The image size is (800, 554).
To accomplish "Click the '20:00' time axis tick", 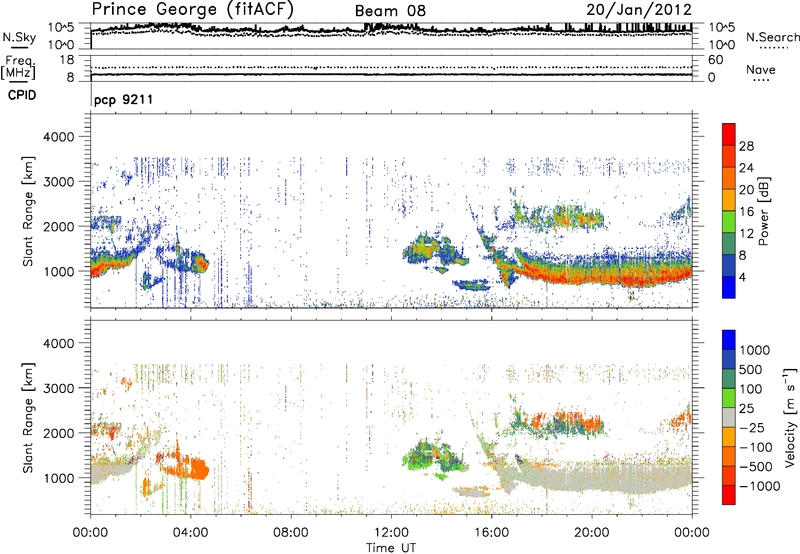I will pyautogui.click(x=591, y=533).
